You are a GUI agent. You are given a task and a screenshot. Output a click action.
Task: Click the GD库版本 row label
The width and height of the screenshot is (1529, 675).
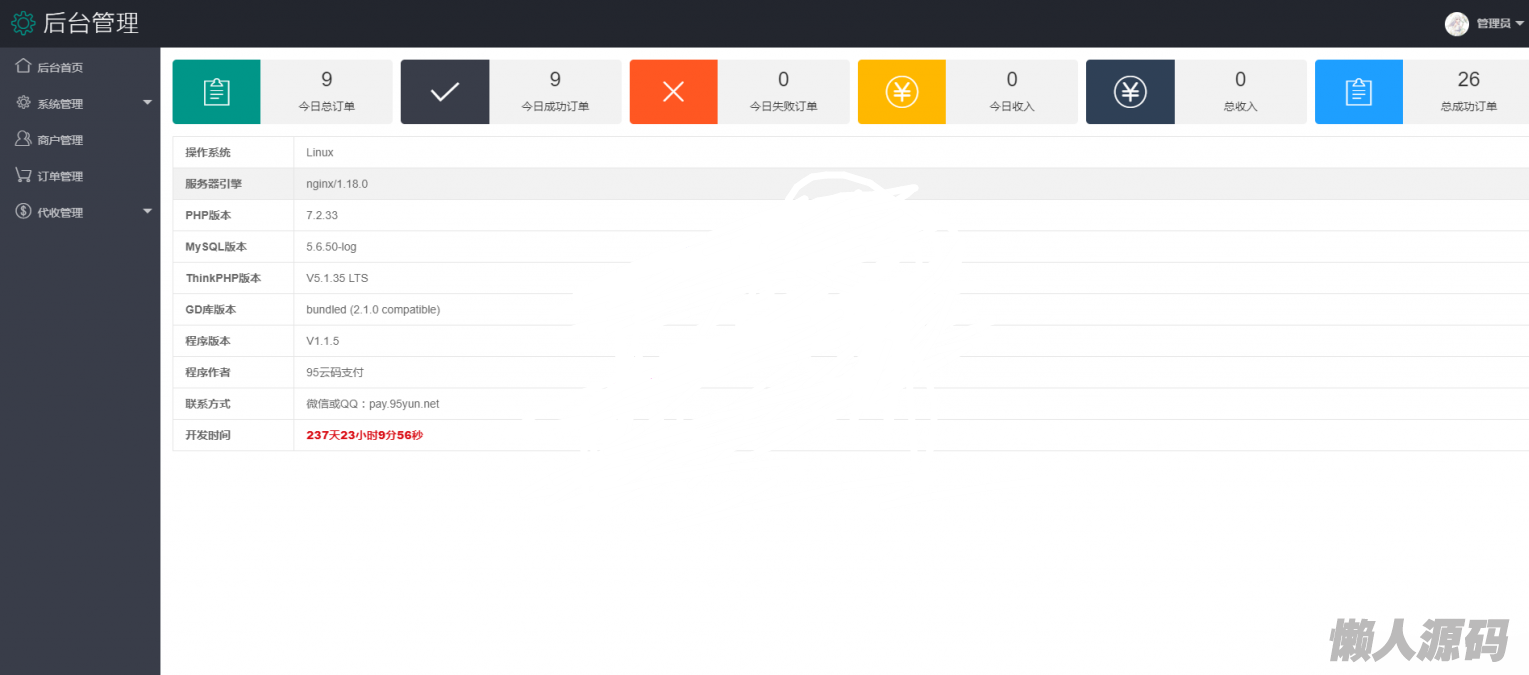point(211,310)
